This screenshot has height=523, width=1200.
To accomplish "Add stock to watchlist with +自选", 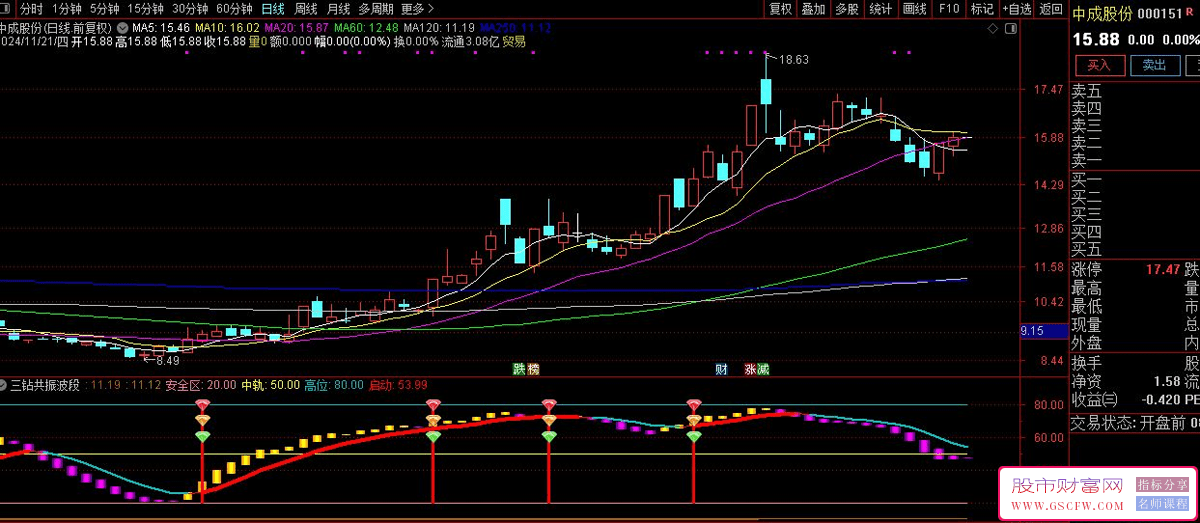I will (x=1015, y=9).
